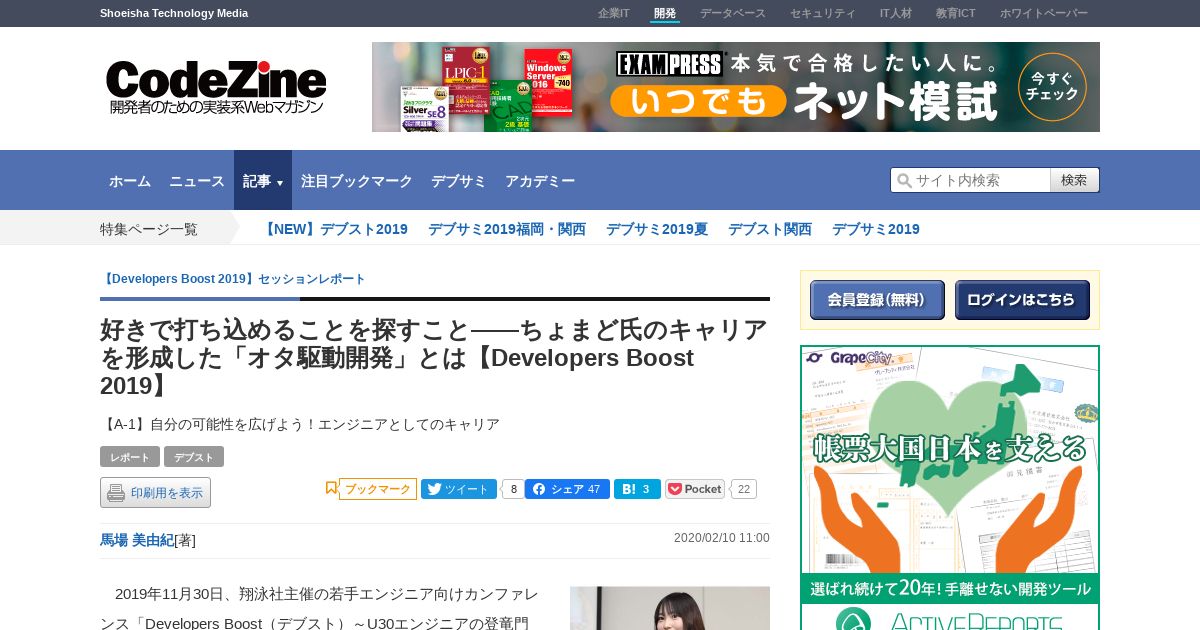Open author 馬場 美由紀 profile

point(137,540)
